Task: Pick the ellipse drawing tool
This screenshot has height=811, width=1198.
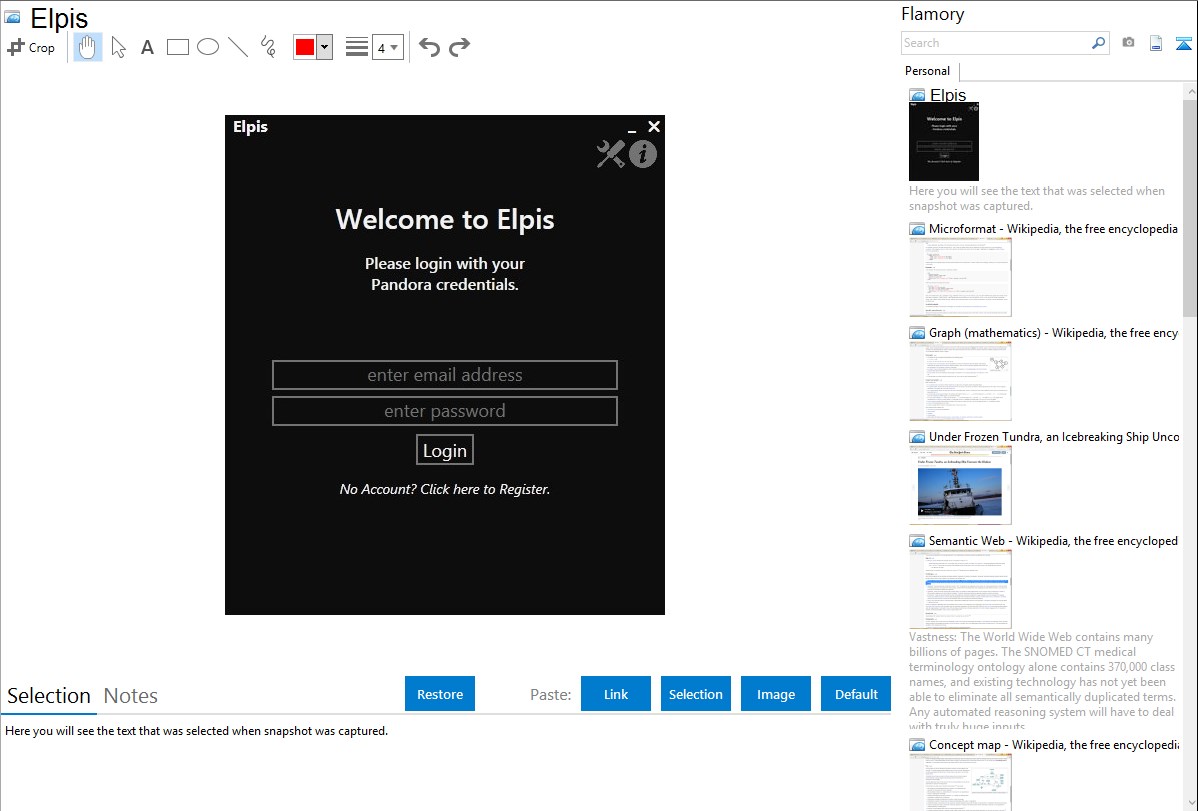Action: pos(208,47)
